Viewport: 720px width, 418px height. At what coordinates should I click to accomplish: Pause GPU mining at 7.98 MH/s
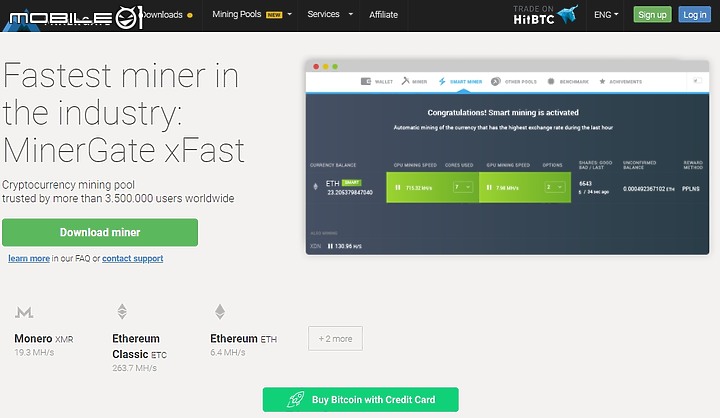click(489, 187)
